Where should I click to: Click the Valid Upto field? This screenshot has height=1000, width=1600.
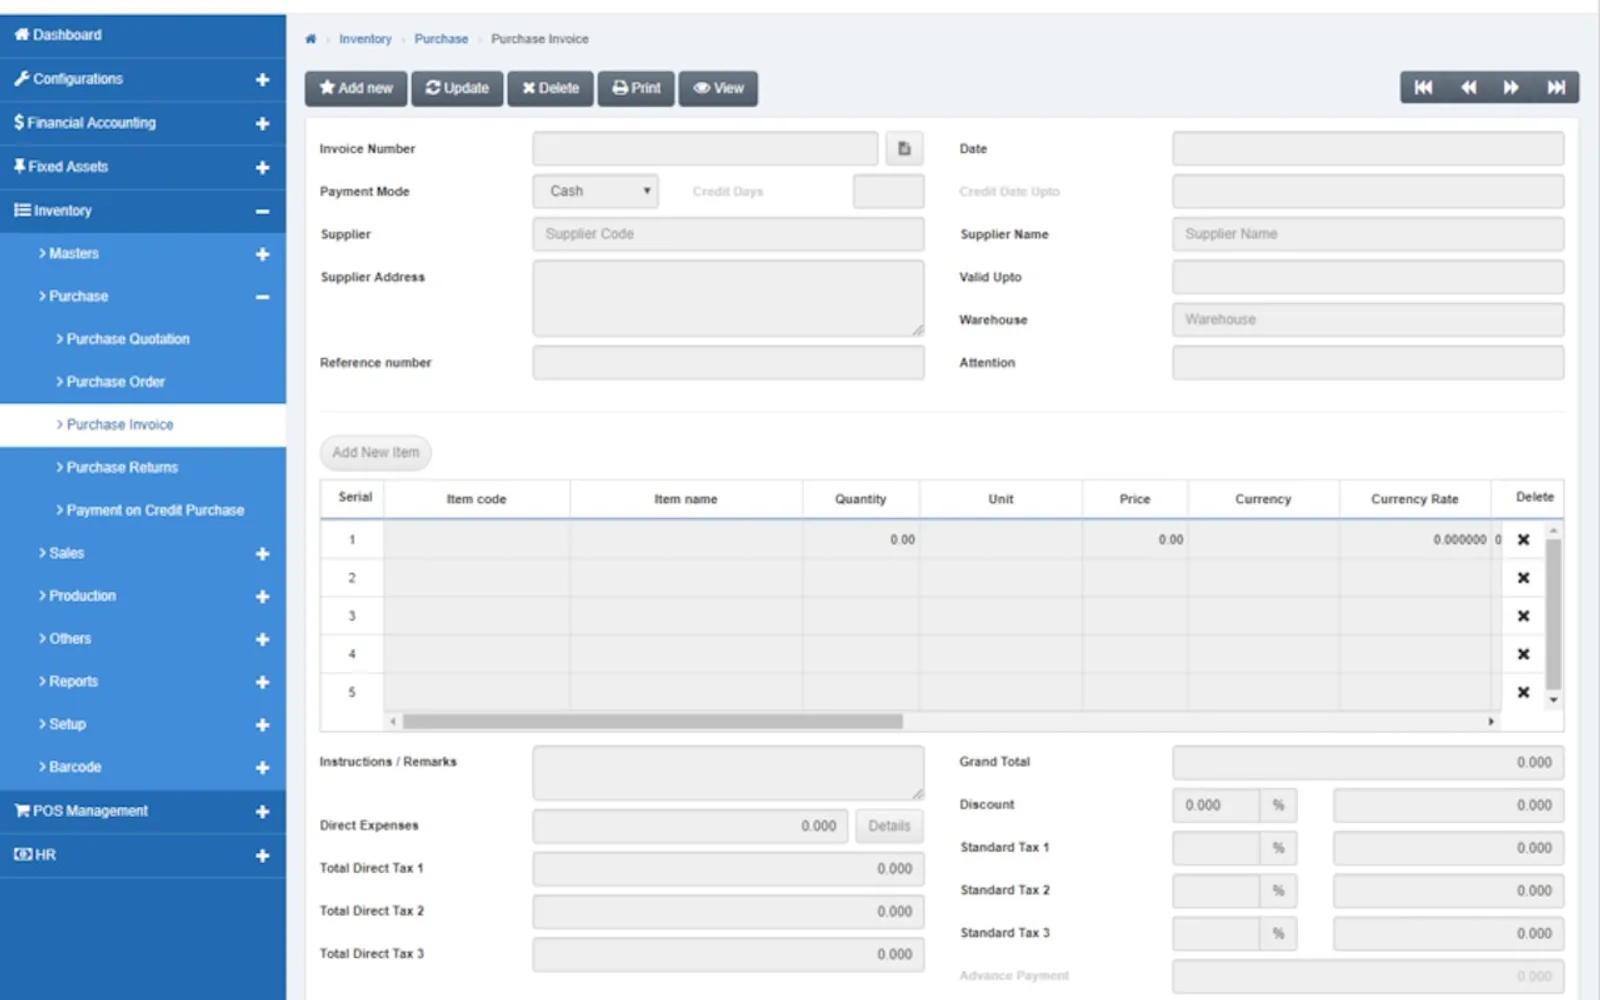point(1368,277)
